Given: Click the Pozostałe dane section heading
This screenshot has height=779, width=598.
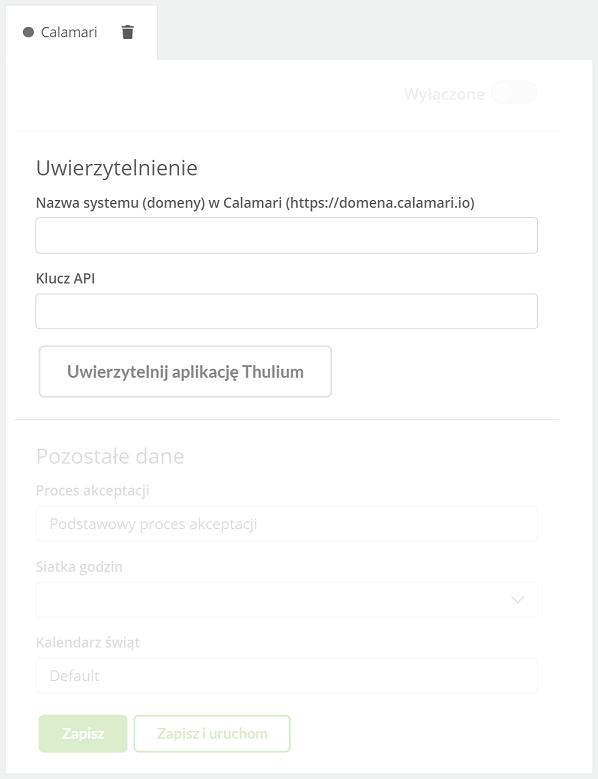Looking at the screenshot, I should pos(110,456).
